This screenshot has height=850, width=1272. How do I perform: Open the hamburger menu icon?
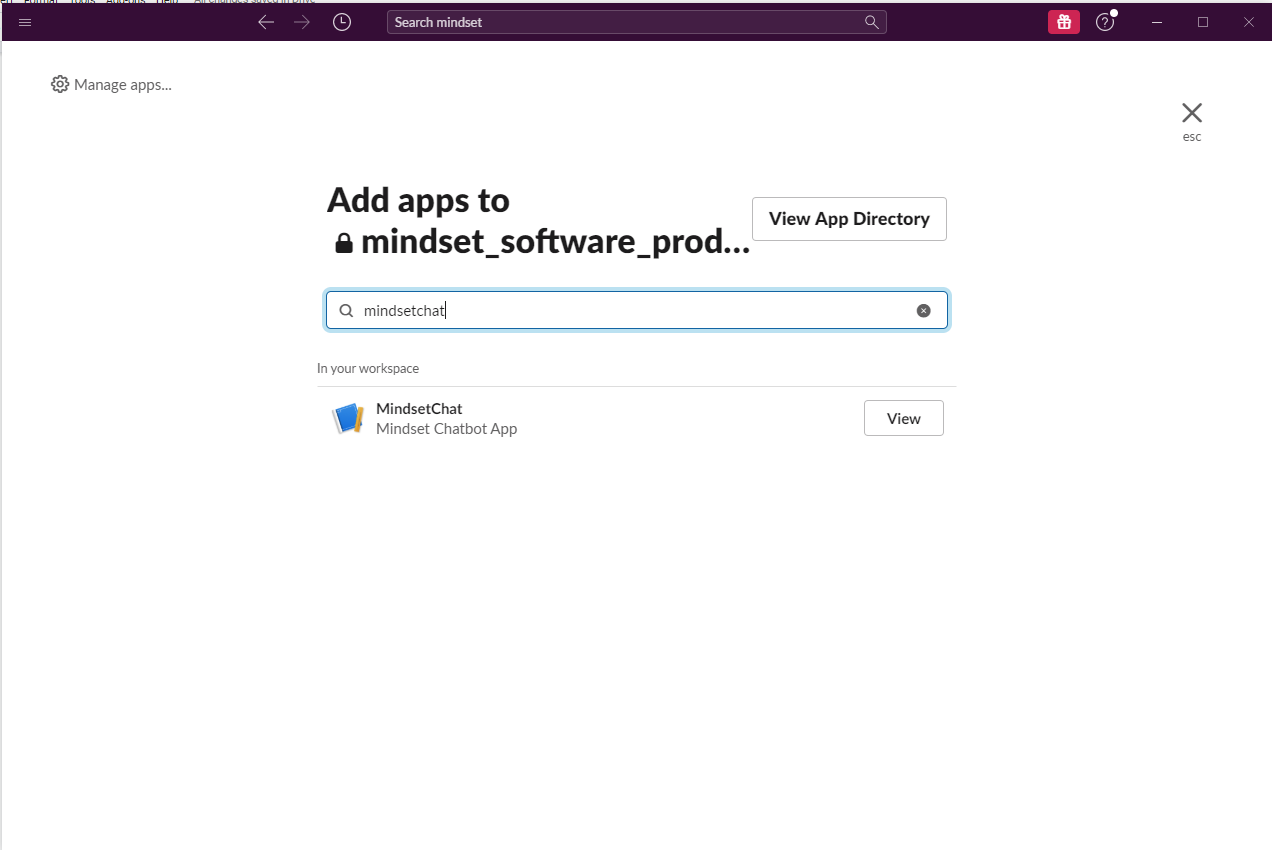tap(25, 22)
